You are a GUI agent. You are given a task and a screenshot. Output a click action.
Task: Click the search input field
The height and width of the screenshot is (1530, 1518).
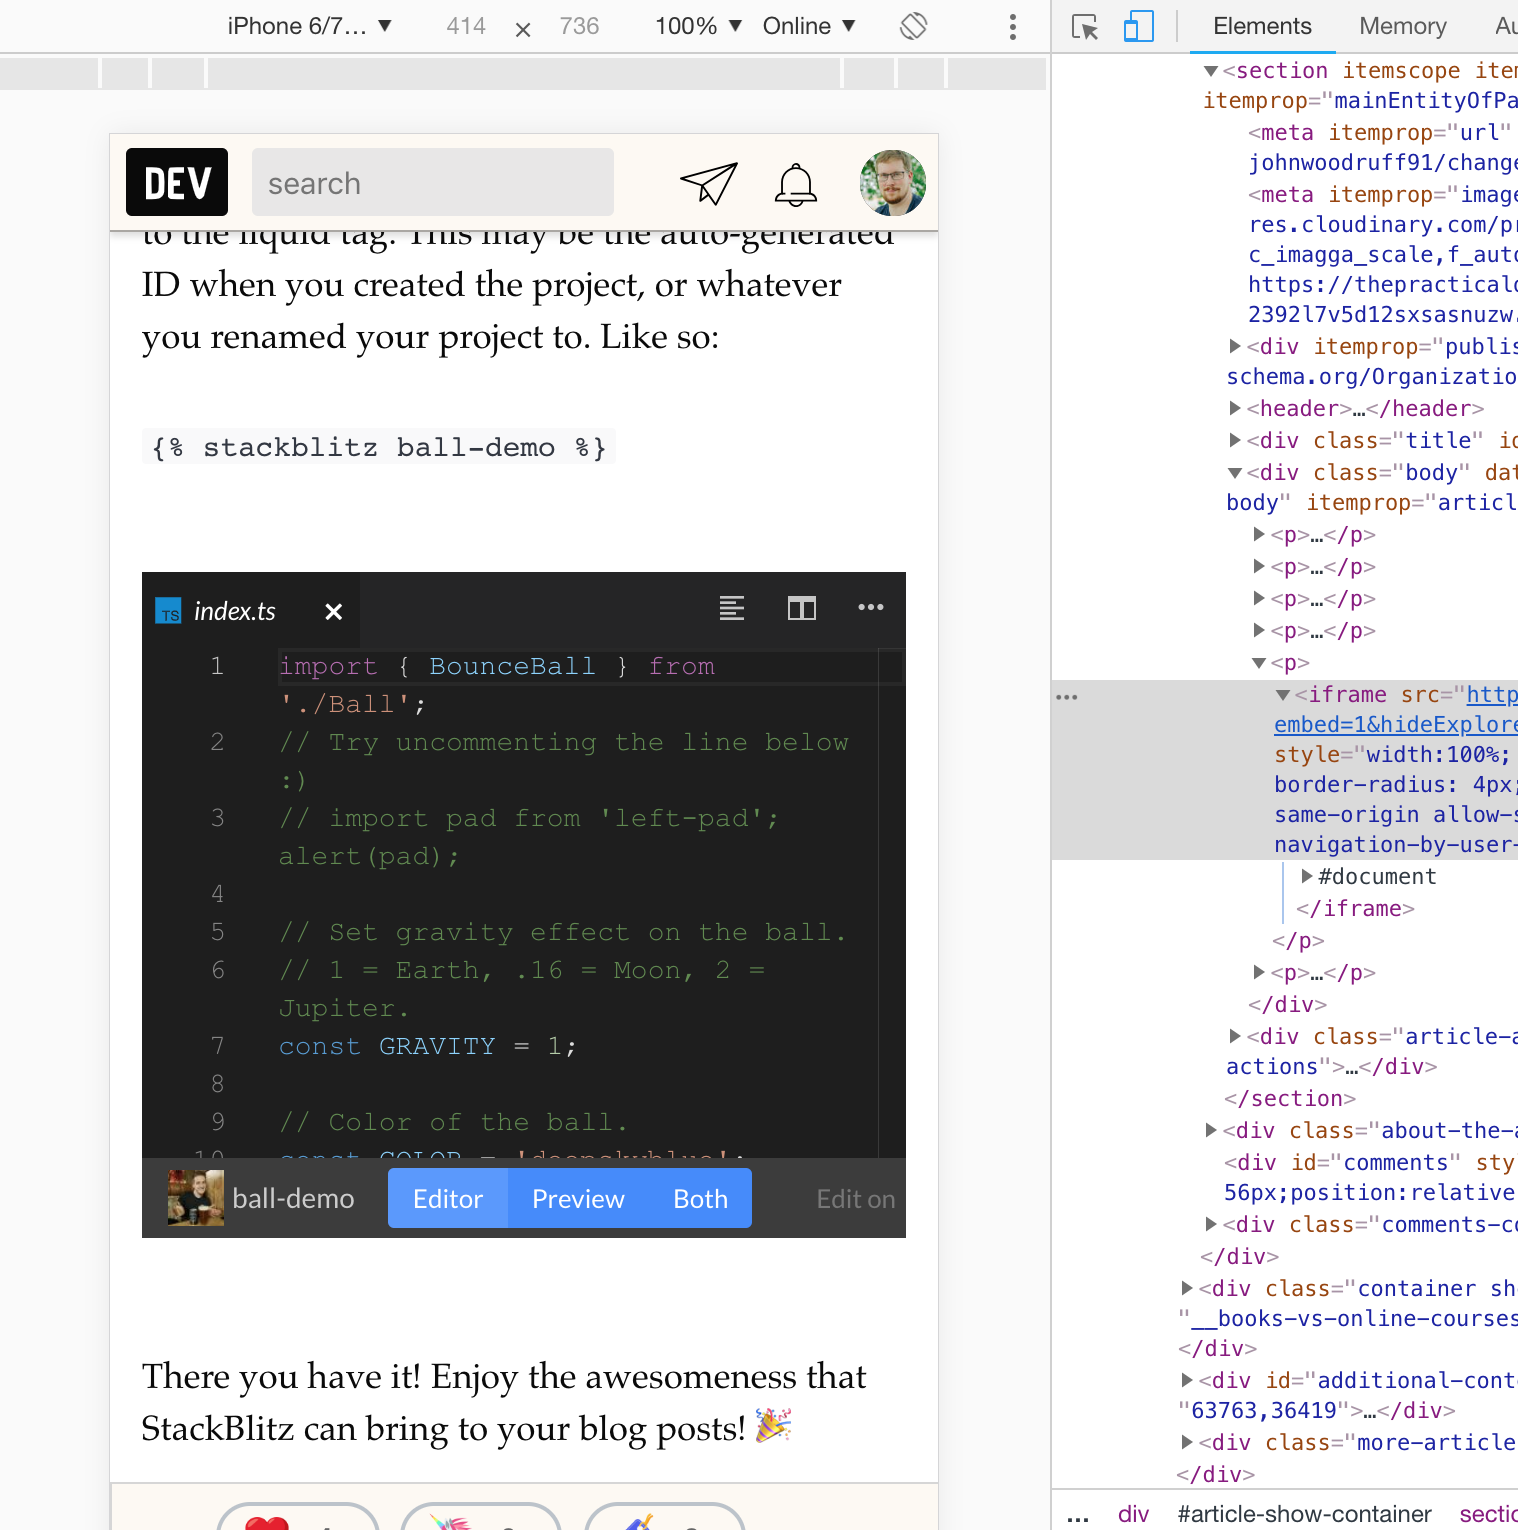432,182
